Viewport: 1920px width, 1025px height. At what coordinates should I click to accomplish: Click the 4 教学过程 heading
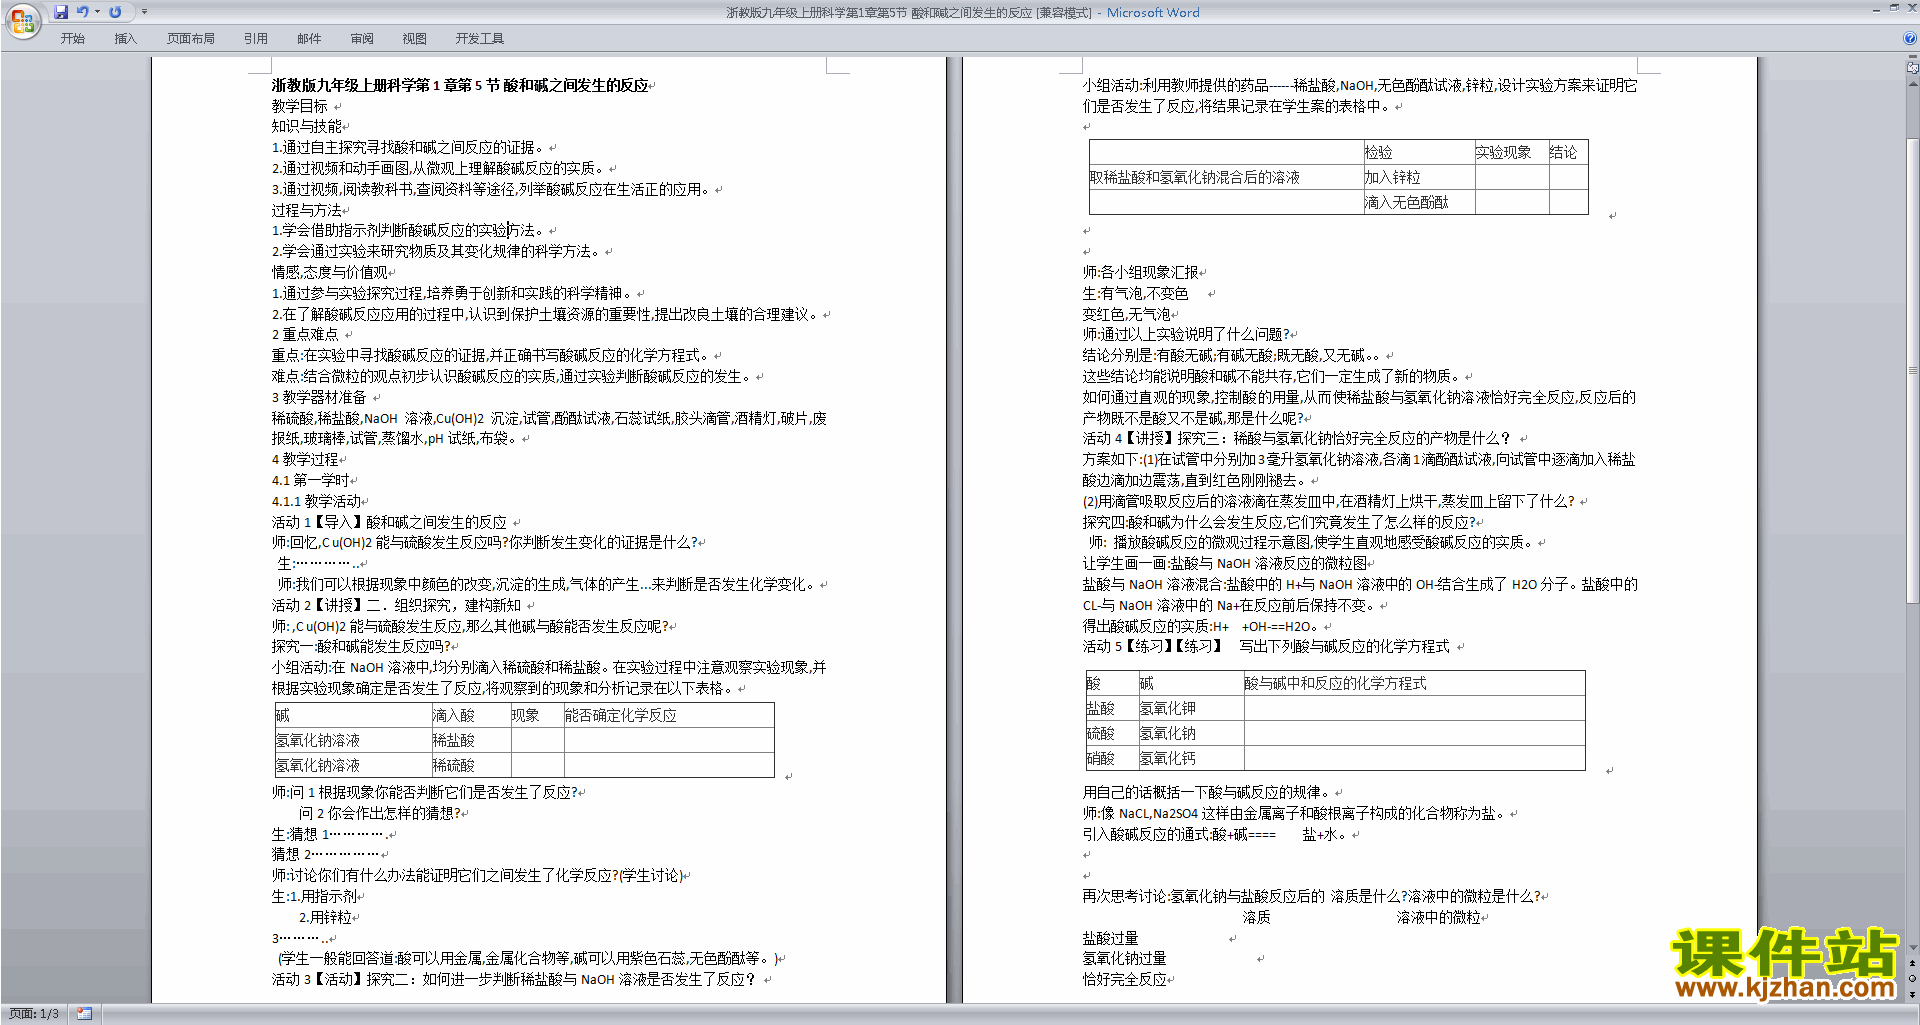305,460
